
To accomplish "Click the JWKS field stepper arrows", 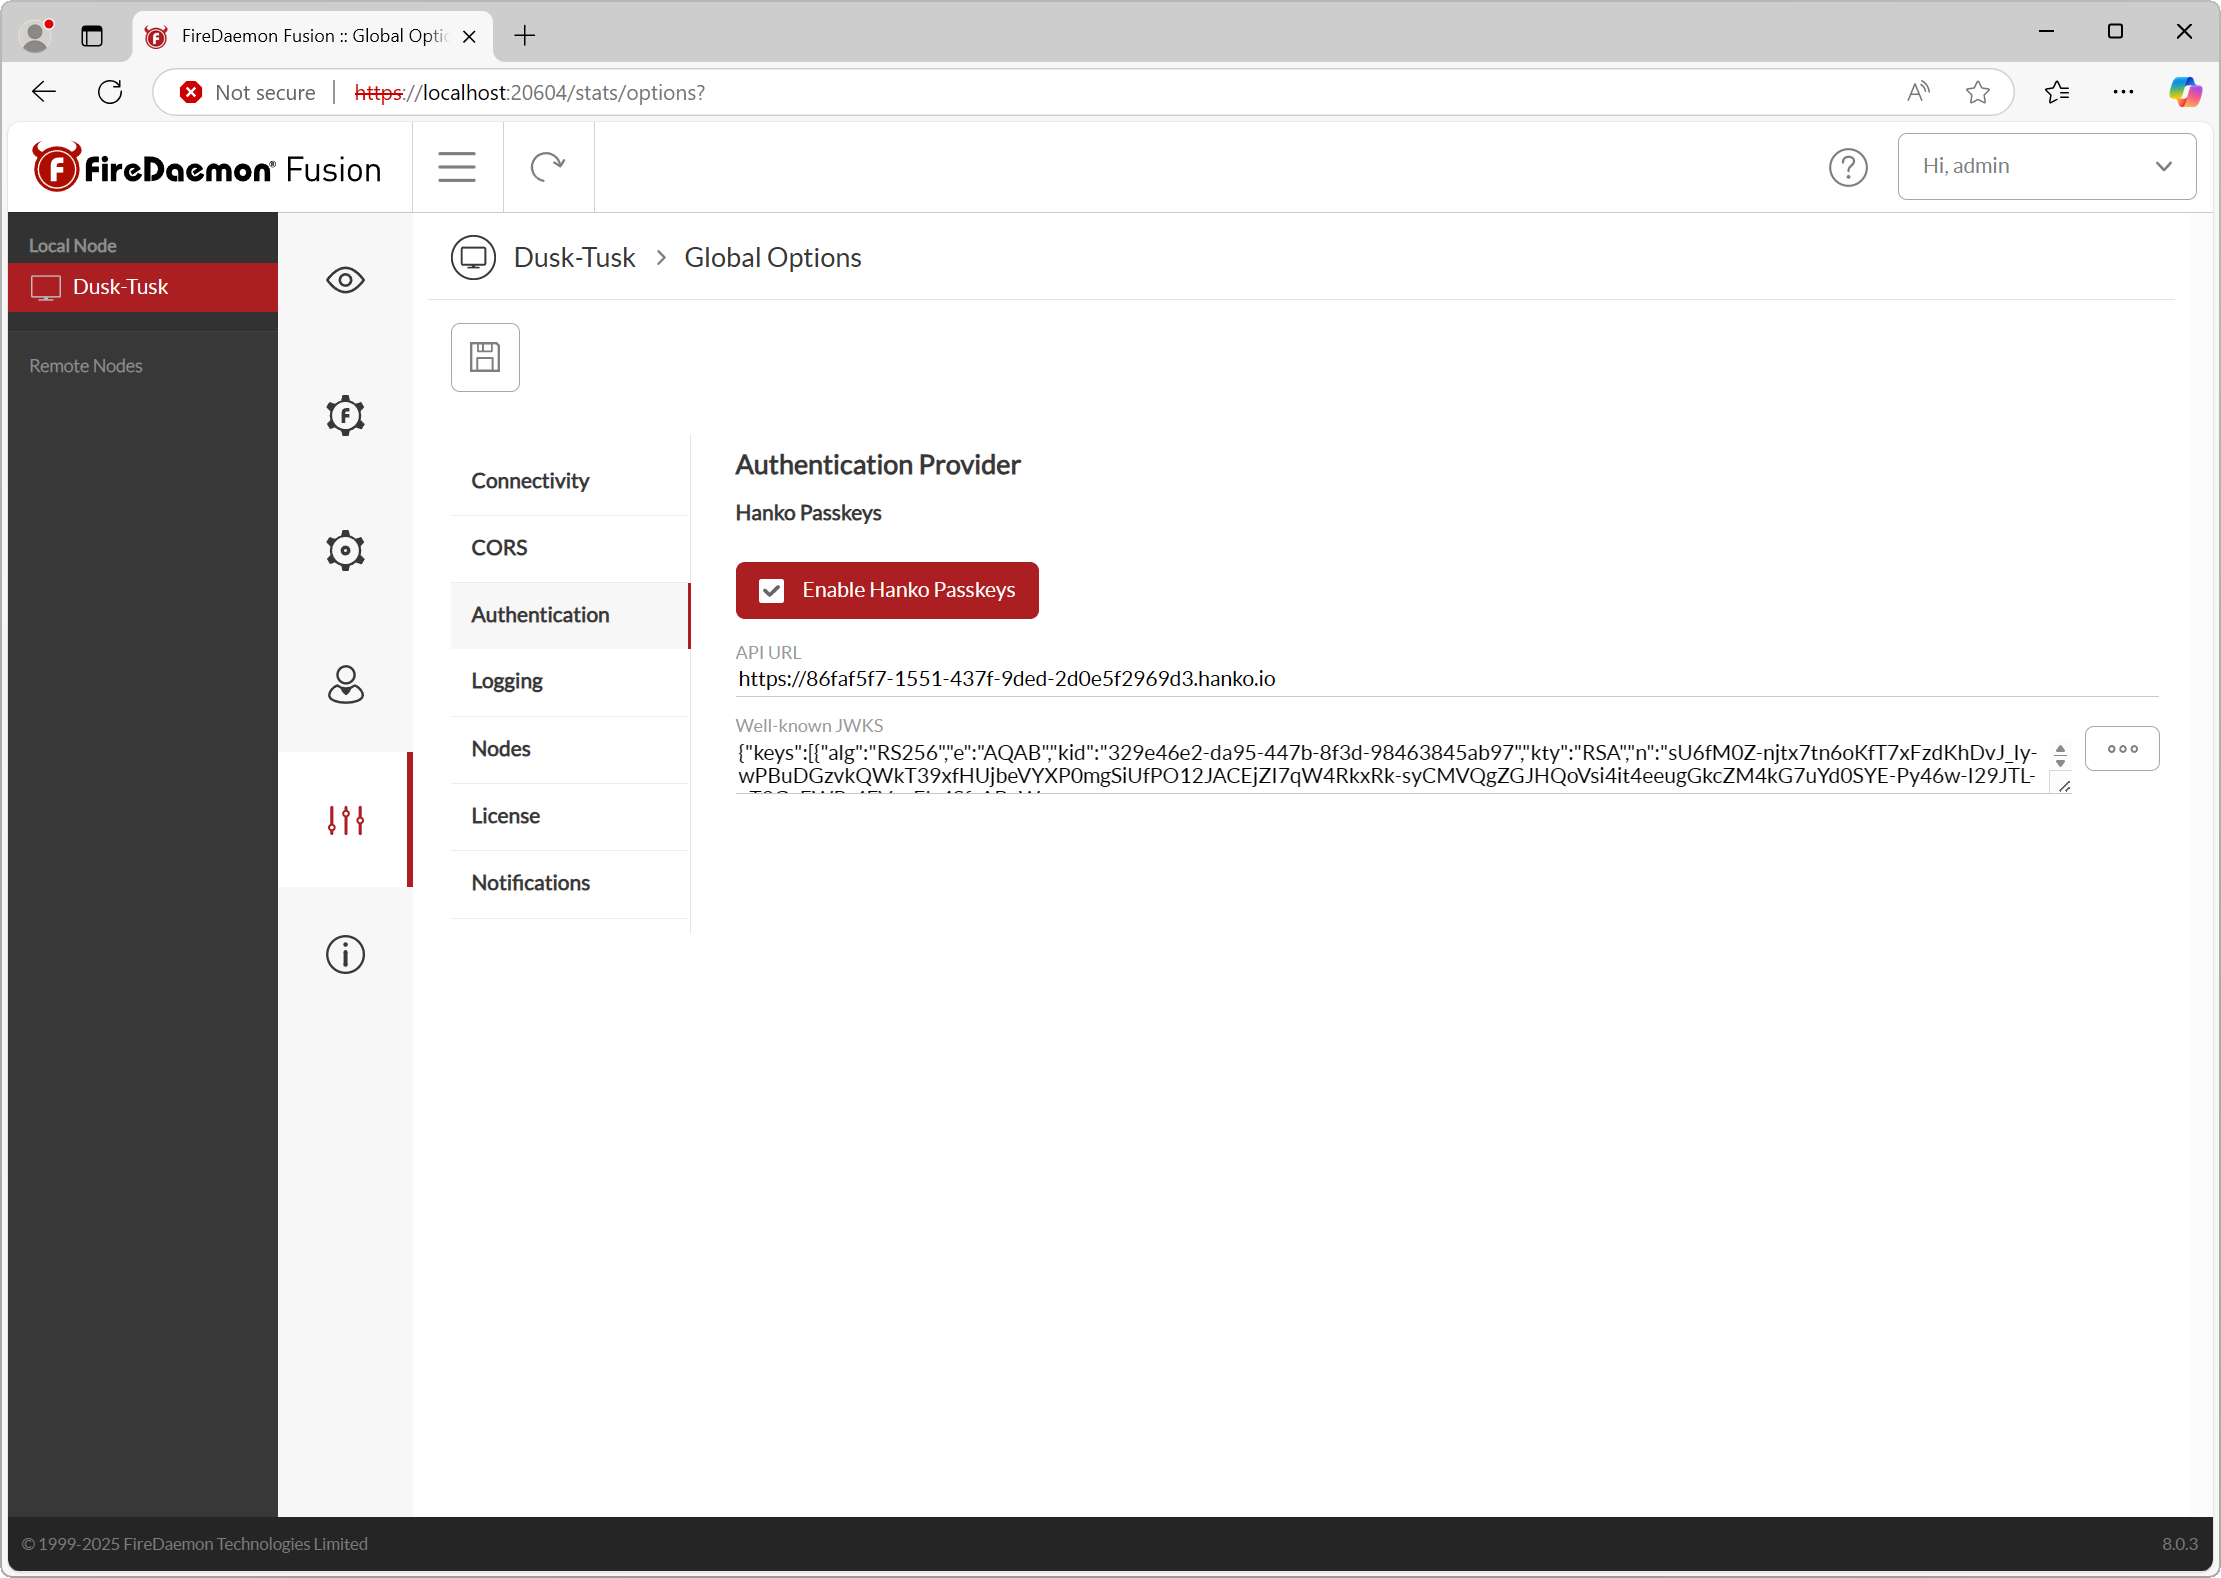I will tap(2060, 756).
